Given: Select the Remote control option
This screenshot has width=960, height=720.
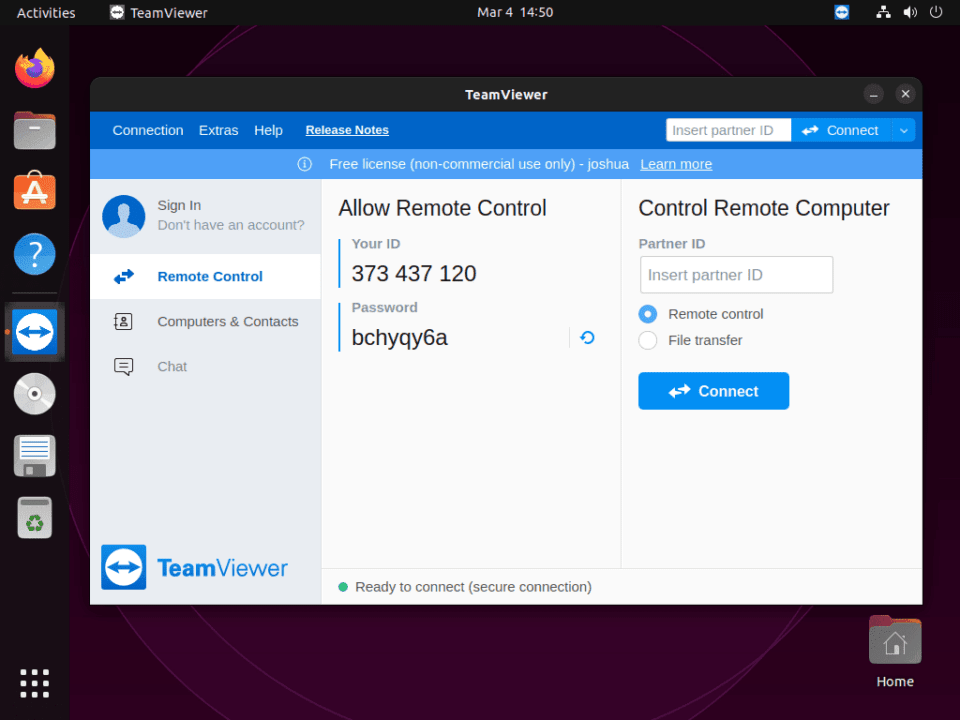Looking at the screenshot, I should pos(647,313).
